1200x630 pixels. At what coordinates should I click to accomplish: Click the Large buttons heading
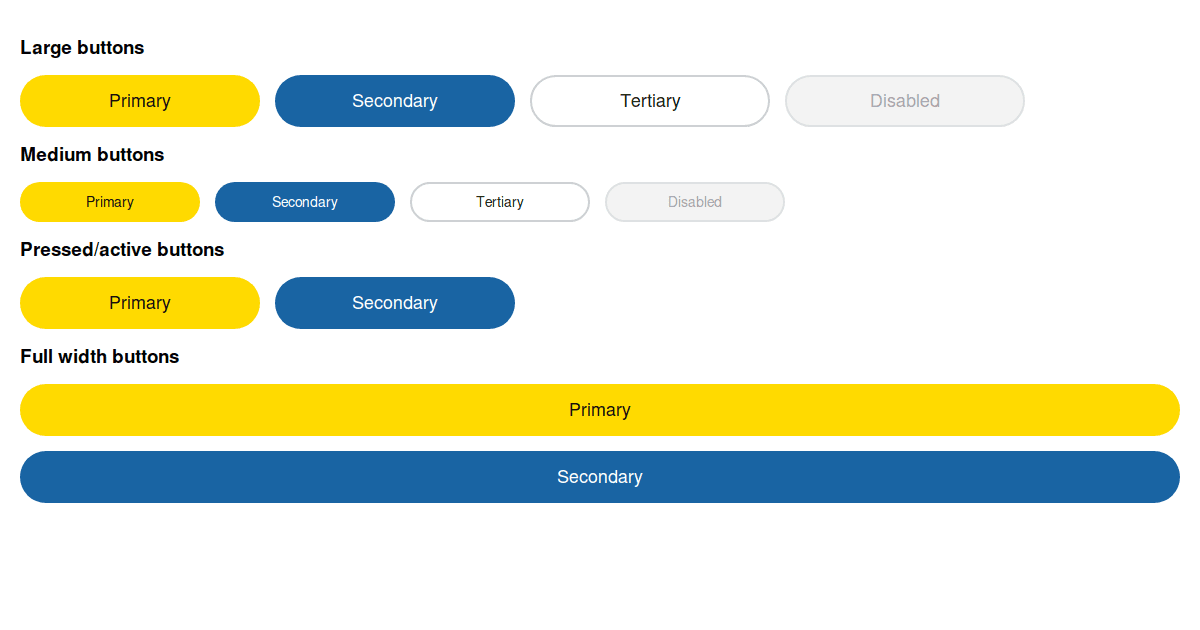click(x=82, y=48)
